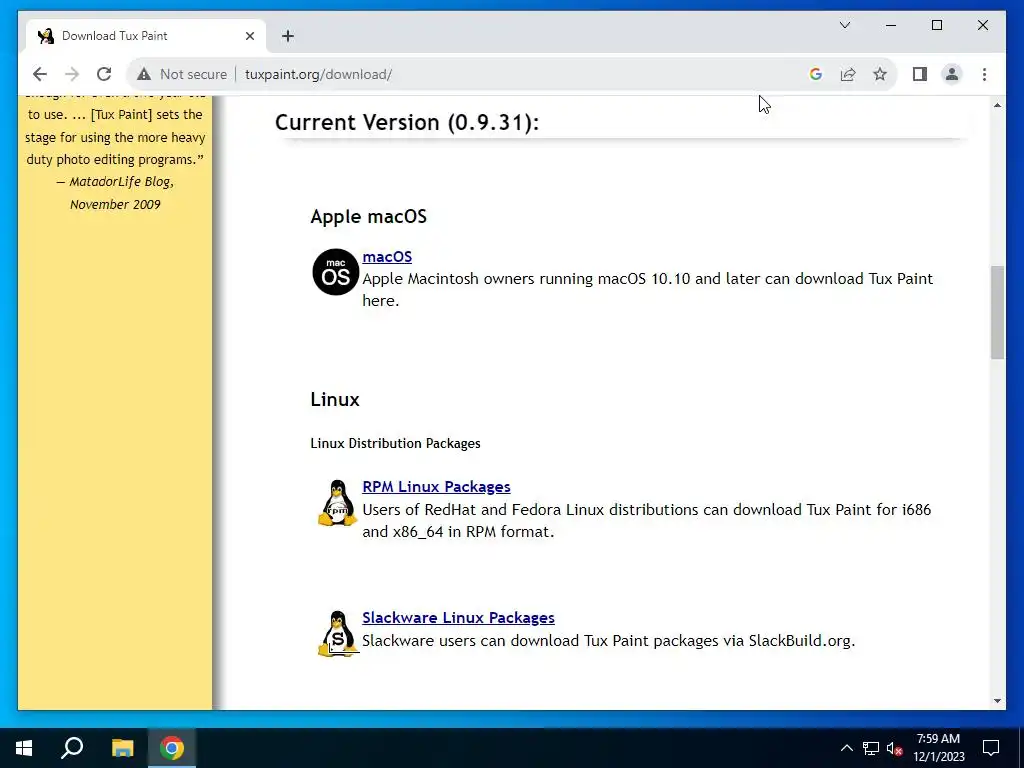1024x768 pixels.
Task: Close the Download Tux Paint tab
Action: 249,36
